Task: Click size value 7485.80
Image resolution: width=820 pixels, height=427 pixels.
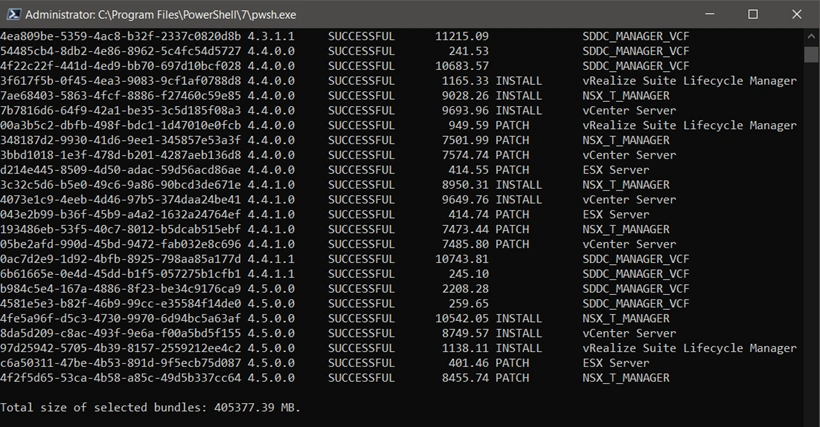Action: (x=465, y=244)
